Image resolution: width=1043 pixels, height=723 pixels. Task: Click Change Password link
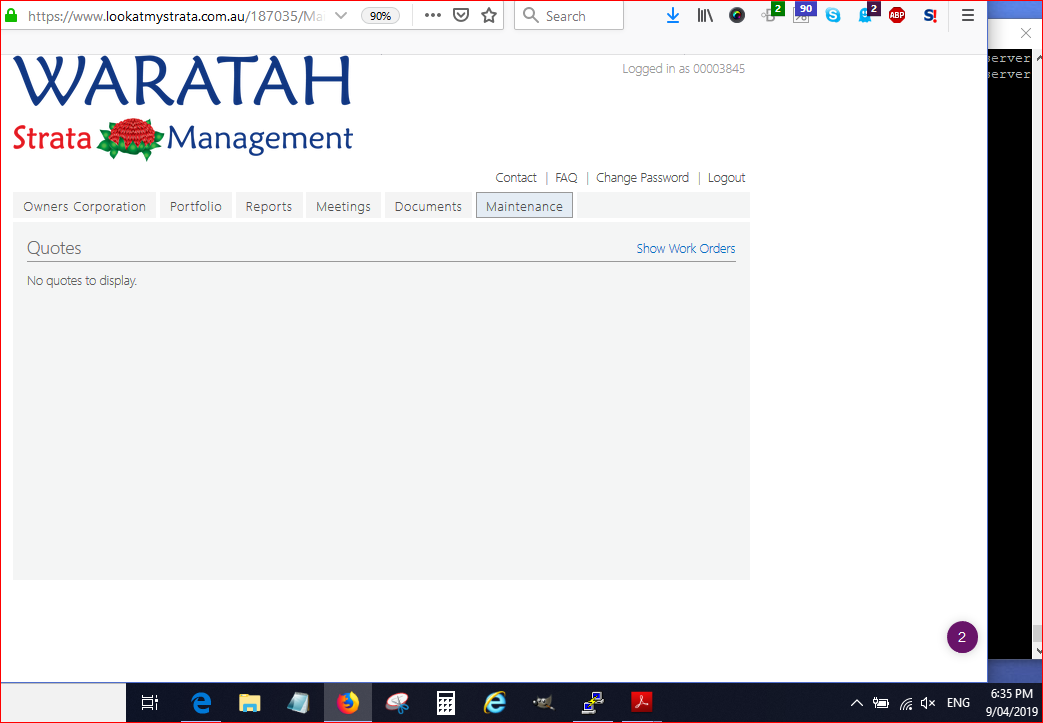[643, 178]
